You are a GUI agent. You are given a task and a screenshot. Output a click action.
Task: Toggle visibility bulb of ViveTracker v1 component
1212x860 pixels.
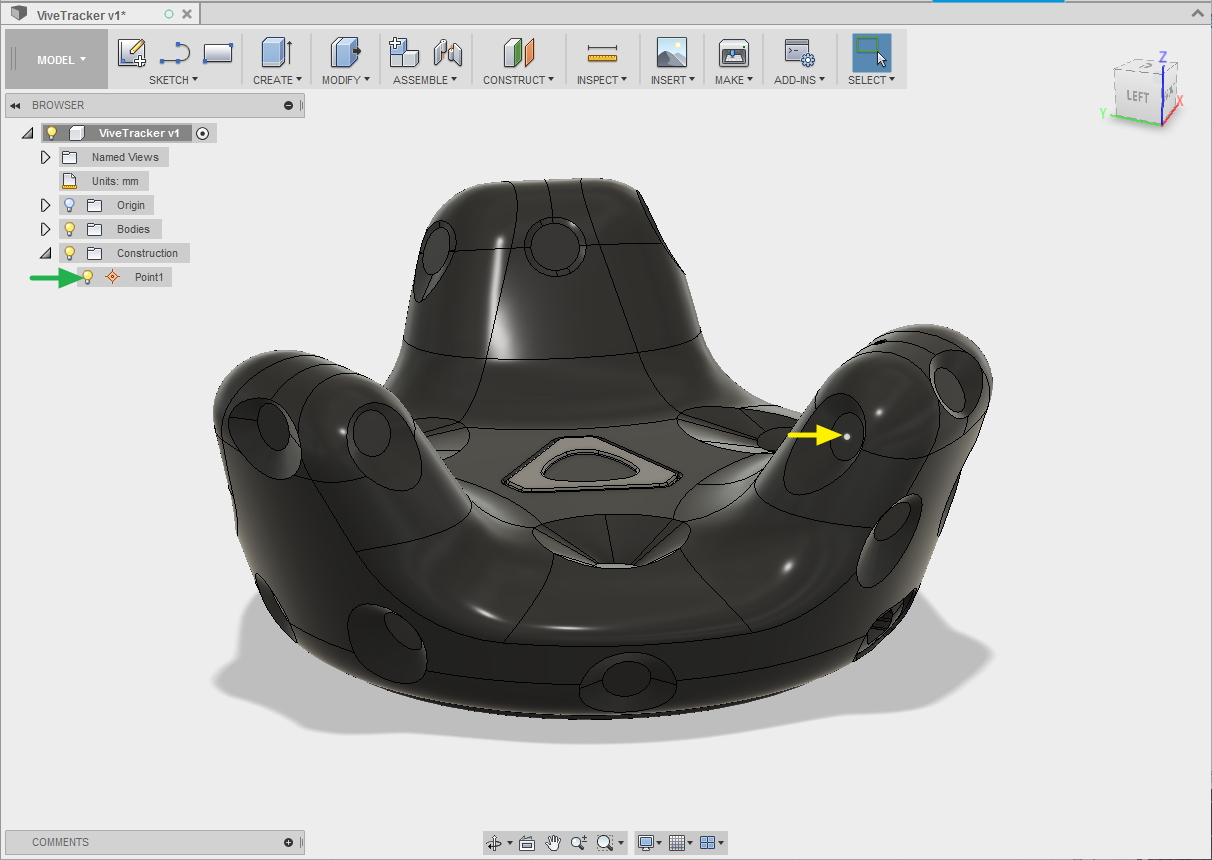51,133
